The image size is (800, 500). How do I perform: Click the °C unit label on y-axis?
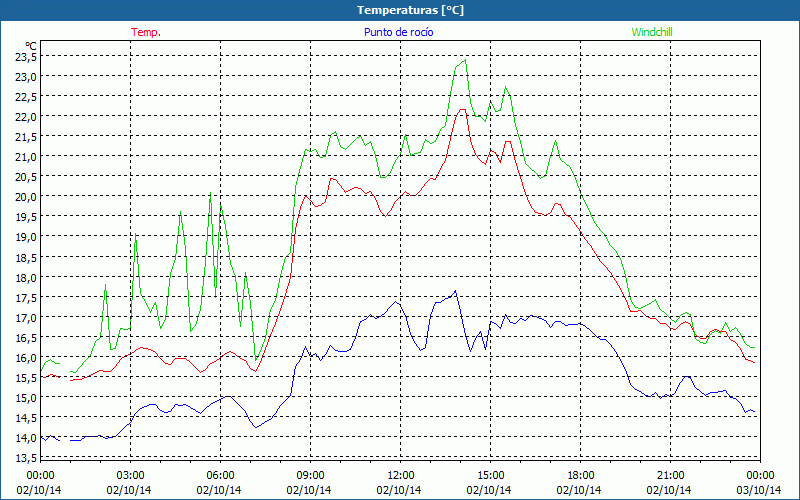click(31, 46)
